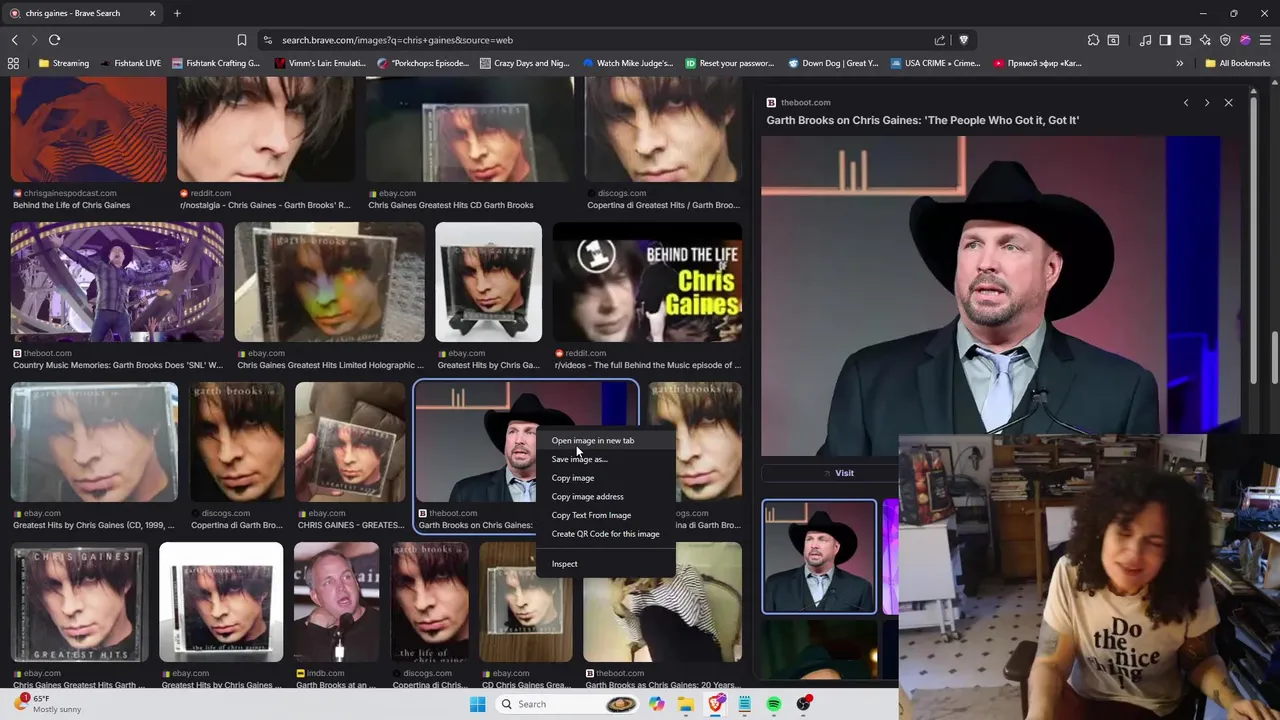Choose Save image as from context menu
The width and height of the screenshot is (1280, 720).
pos(606,459)
